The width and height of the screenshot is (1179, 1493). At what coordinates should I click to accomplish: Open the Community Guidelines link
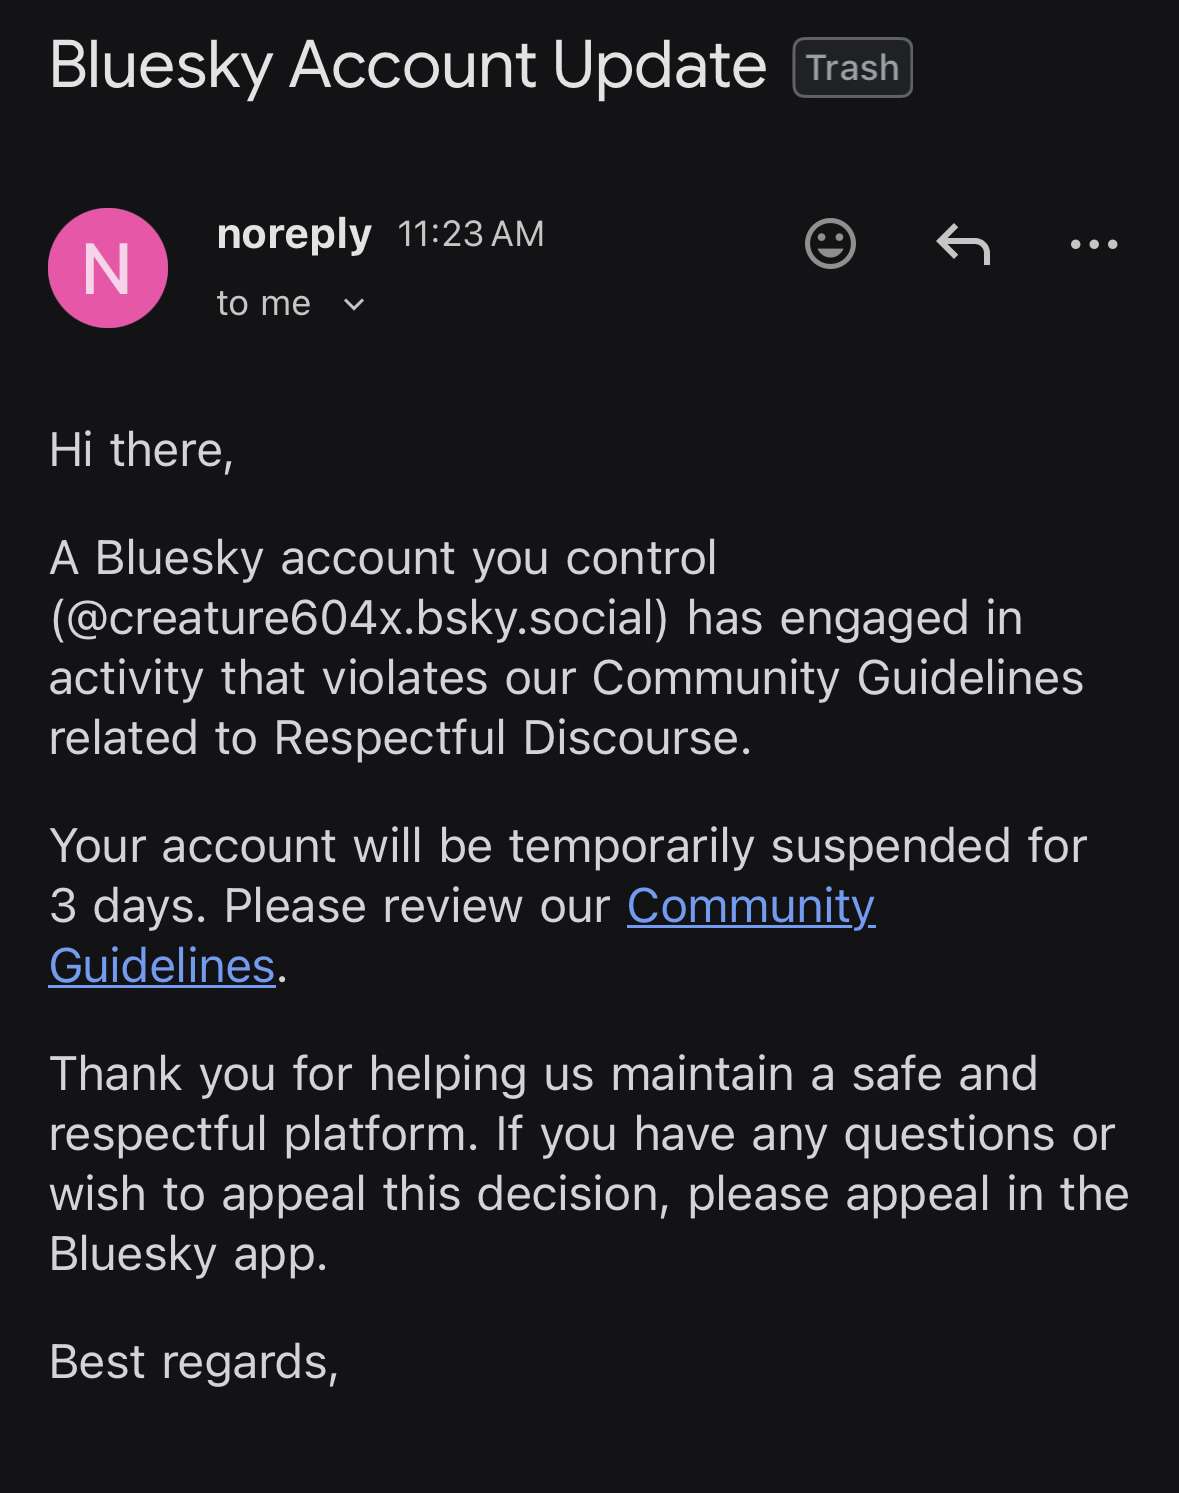click(750, 907)
